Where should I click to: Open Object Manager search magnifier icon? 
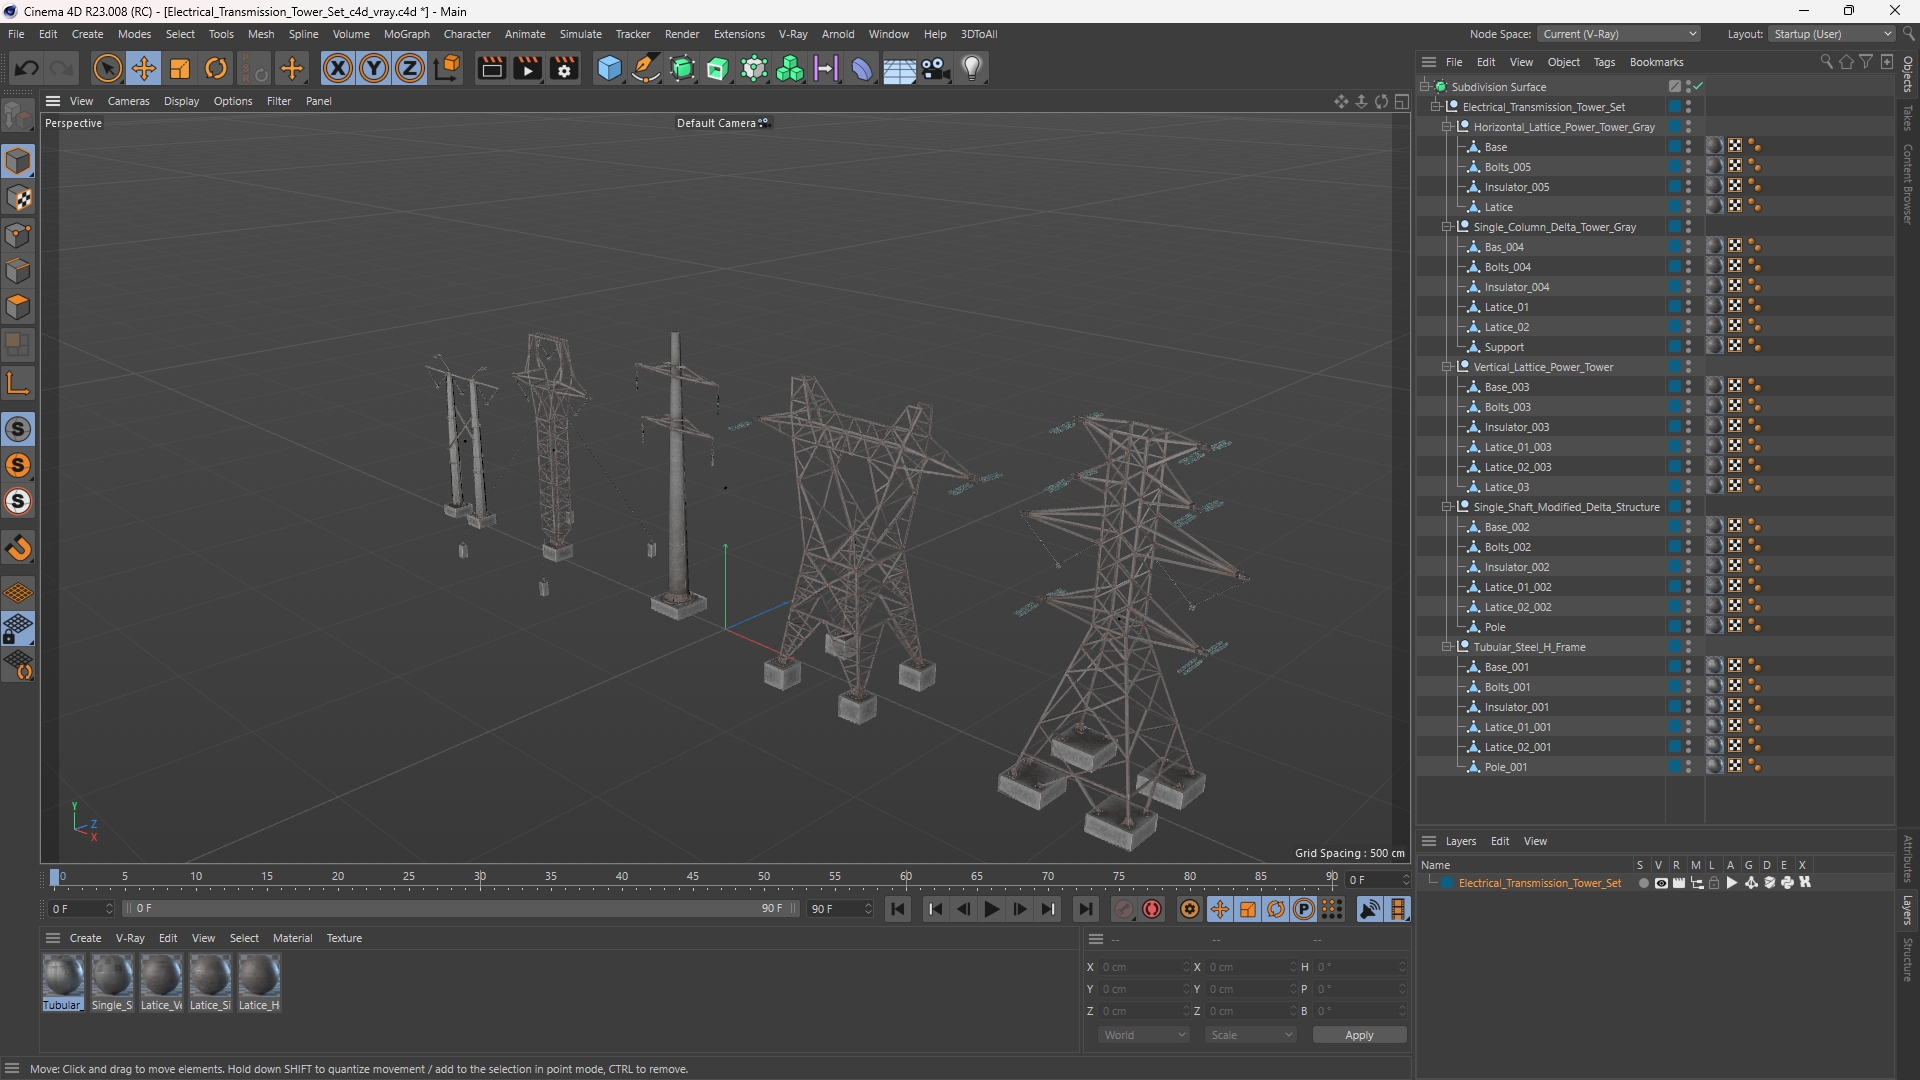[1826, 62]
